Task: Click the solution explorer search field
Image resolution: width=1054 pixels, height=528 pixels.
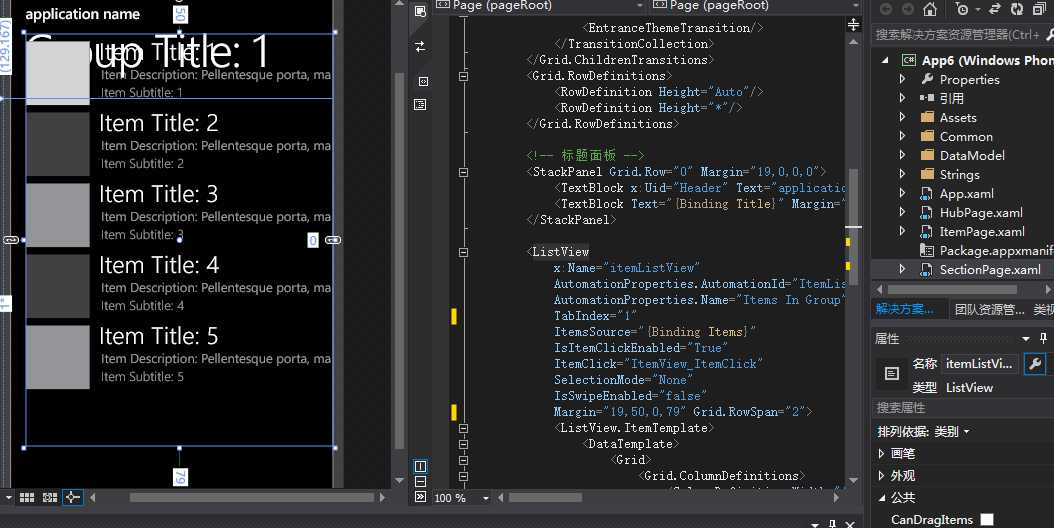Action: pos(959,34)
